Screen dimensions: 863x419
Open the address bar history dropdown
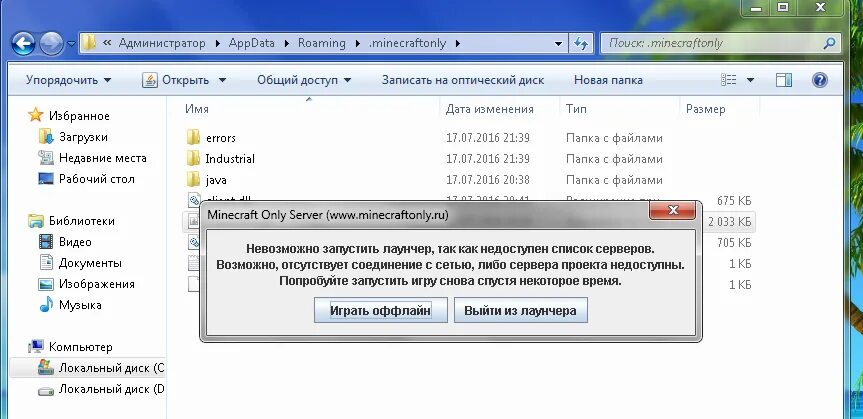[x=558, y=43]
